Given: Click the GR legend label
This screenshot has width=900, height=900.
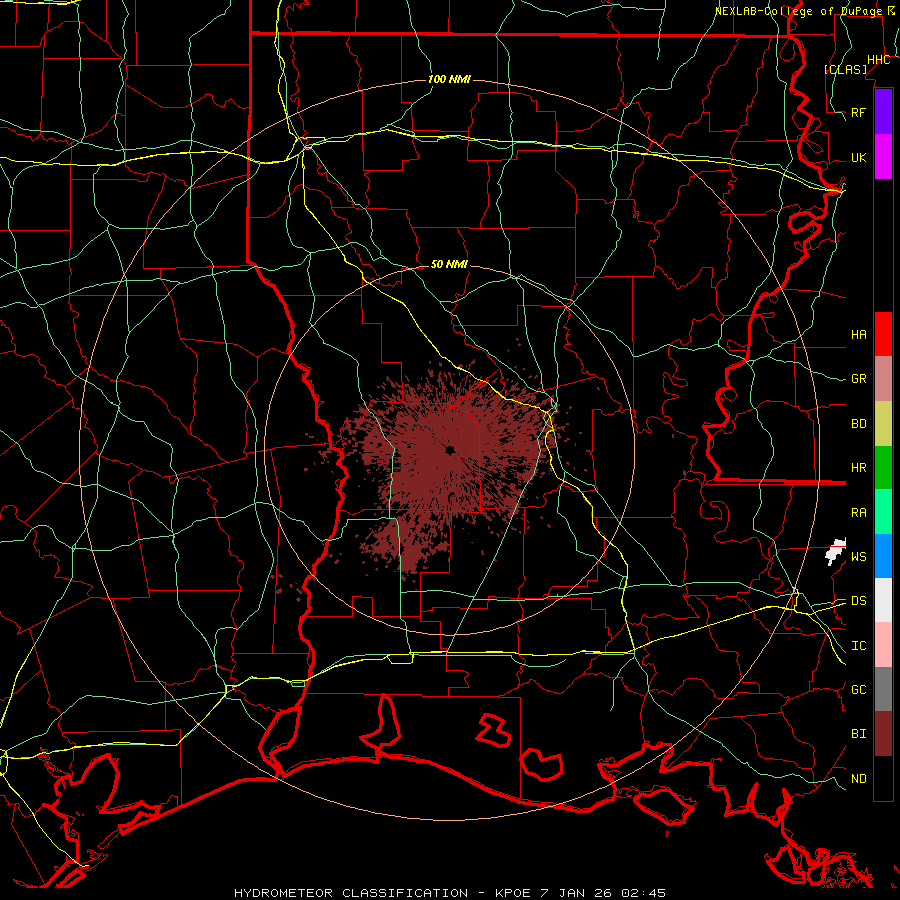Looking at the screenshot, I should 859,379.
